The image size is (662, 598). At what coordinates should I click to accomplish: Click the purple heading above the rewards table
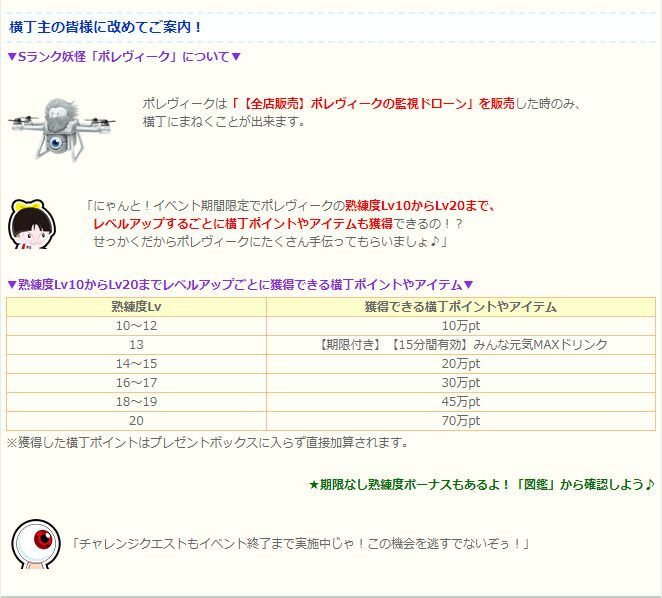tap(240, 284)
